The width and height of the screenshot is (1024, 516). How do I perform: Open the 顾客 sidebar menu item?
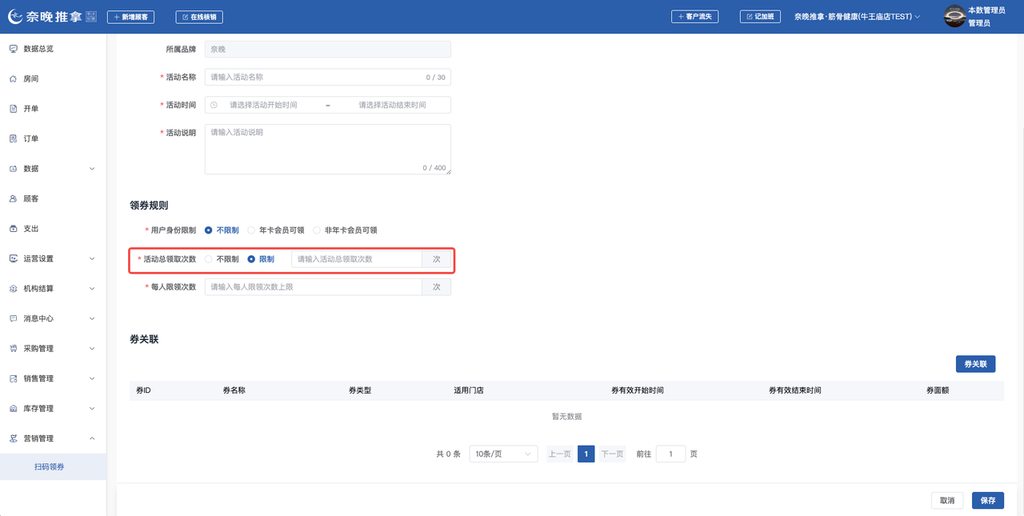point(53,199)
